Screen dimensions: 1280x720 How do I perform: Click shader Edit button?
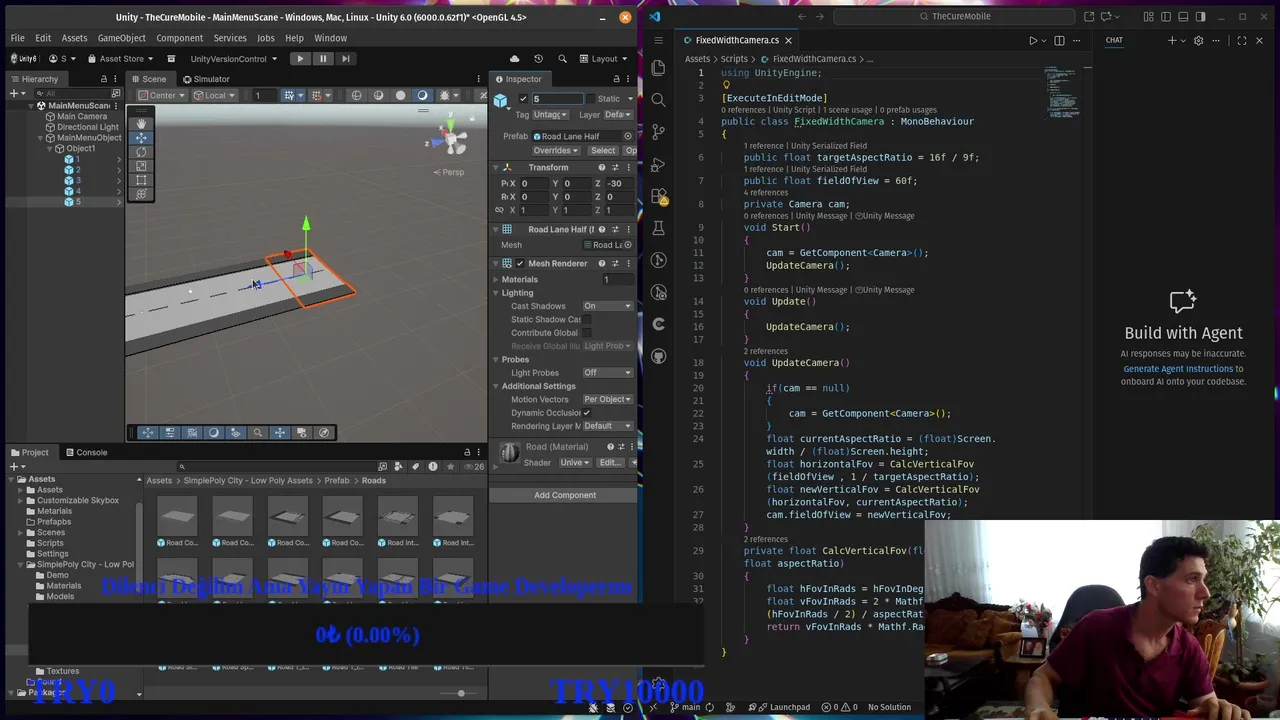pos(610,463)
